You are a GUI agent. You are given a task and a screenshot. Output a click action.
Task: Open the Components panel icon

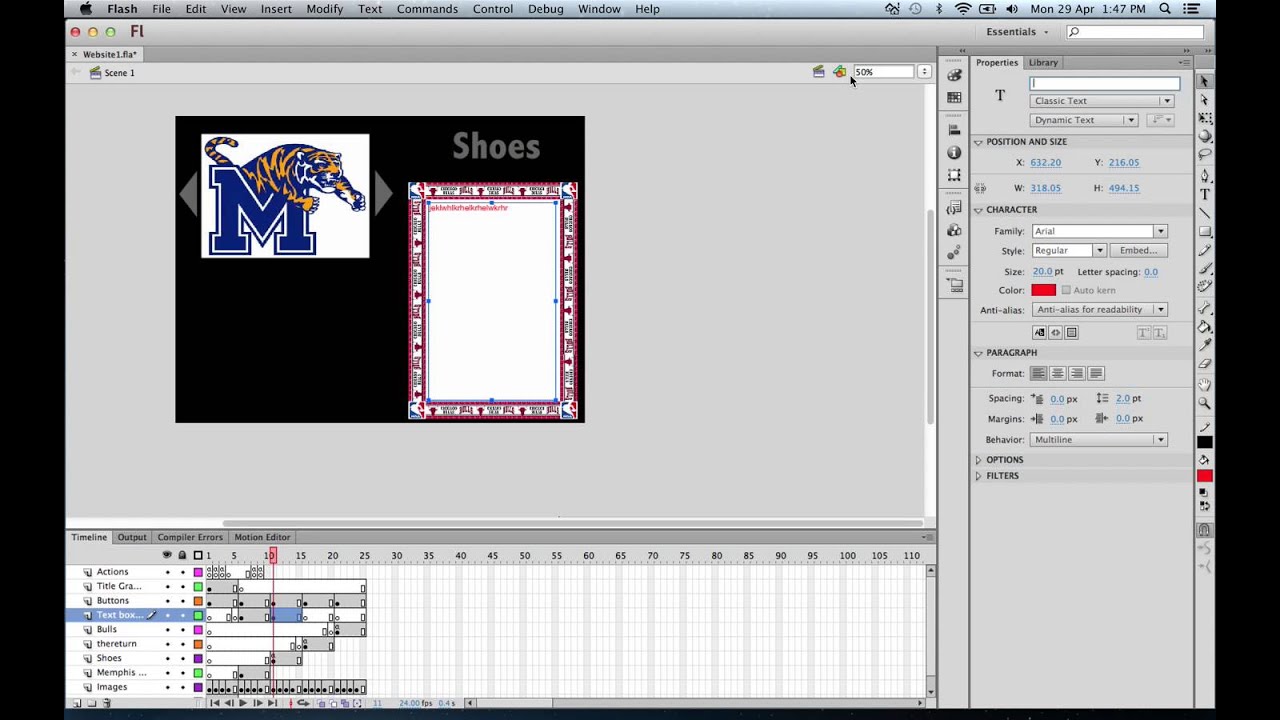tap(954, 231)
